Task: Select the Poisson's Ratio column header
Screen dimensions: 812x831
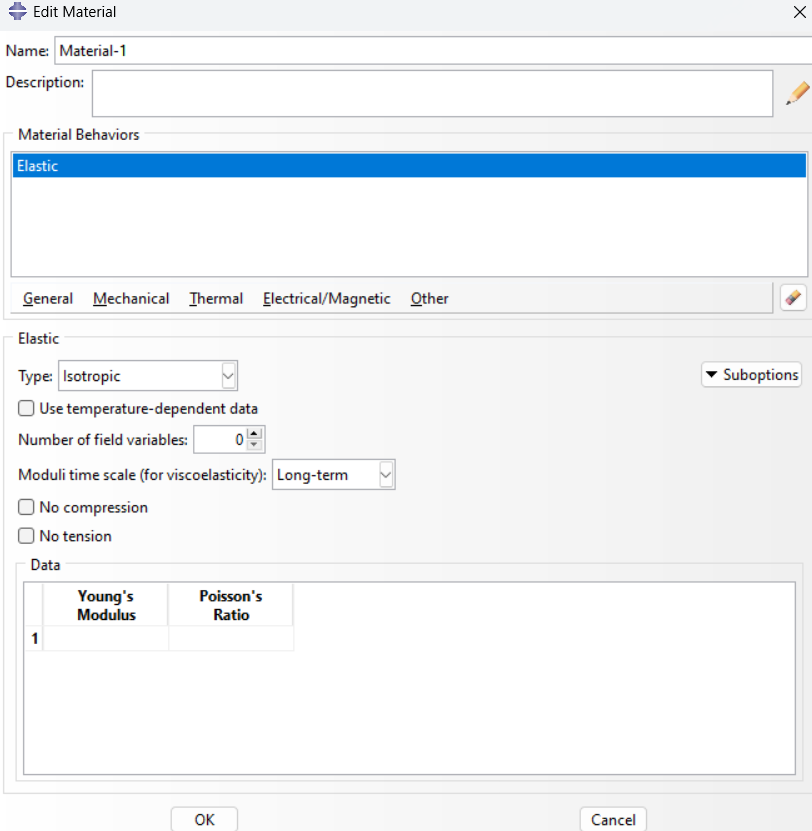Action: click(x=231, y=605)
